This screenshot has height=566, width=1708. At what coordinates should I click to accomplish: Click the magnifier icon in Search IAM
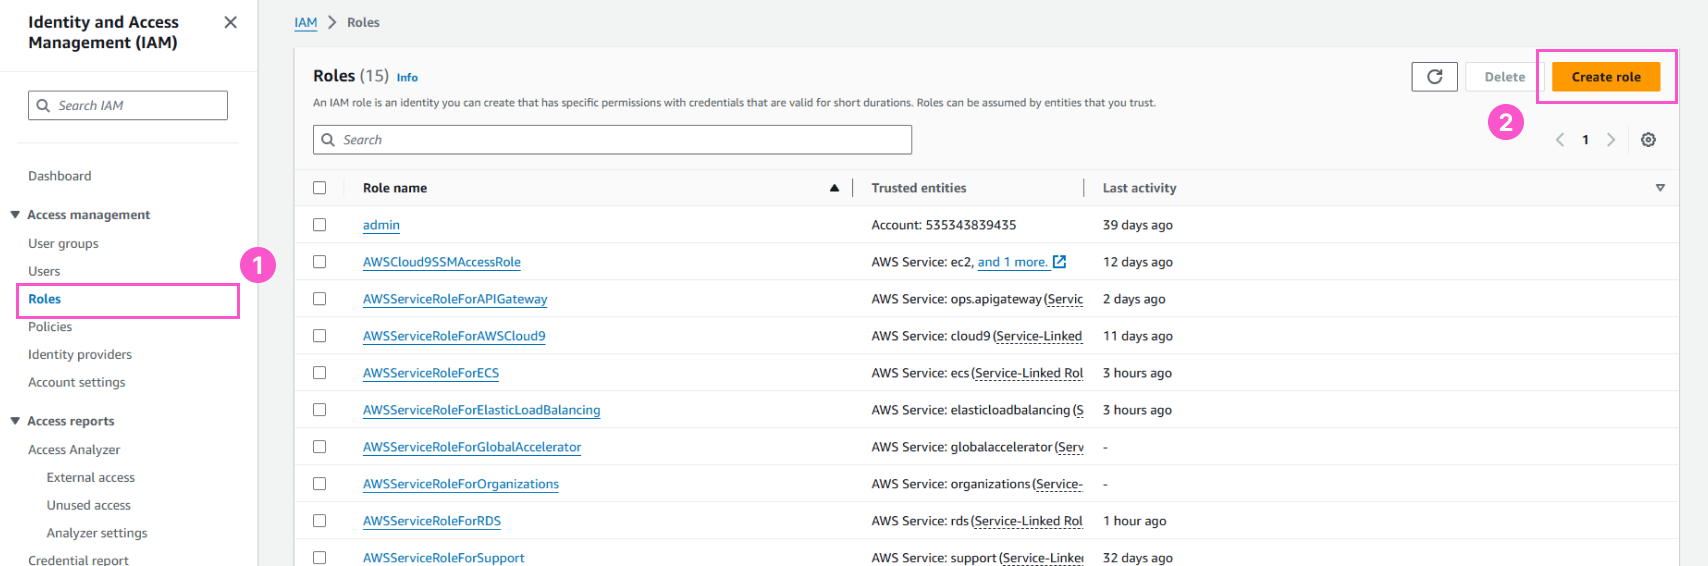[43, 105]
